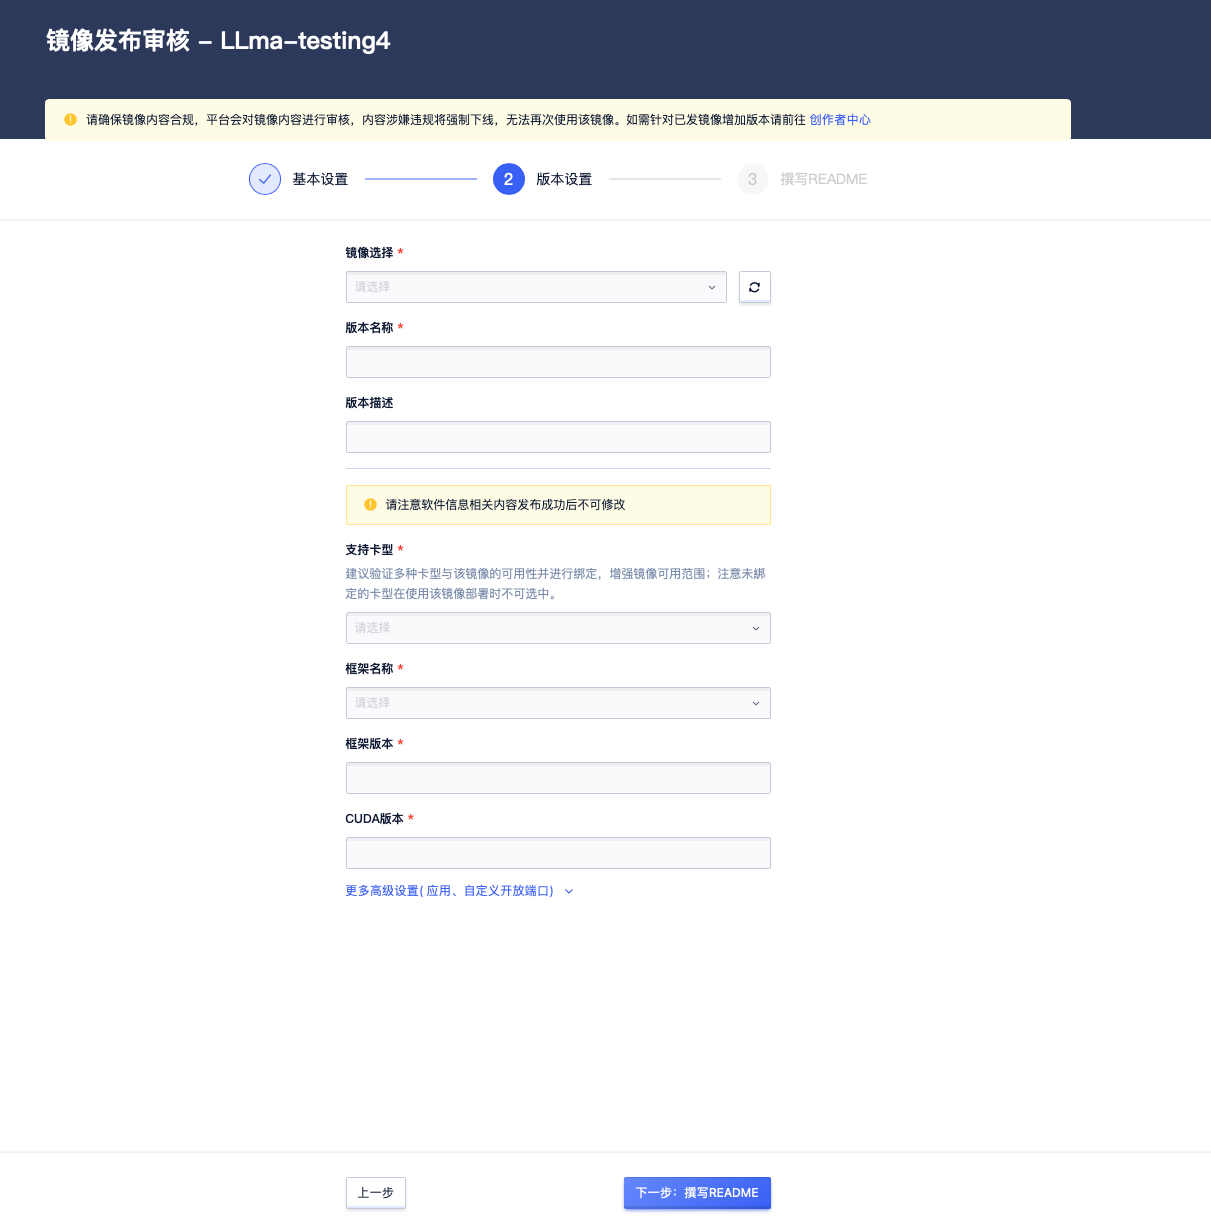Viewport: 1211px width, 1231px height.
Task: Focus the CUDA版本 input field
Action: [558, 853]
